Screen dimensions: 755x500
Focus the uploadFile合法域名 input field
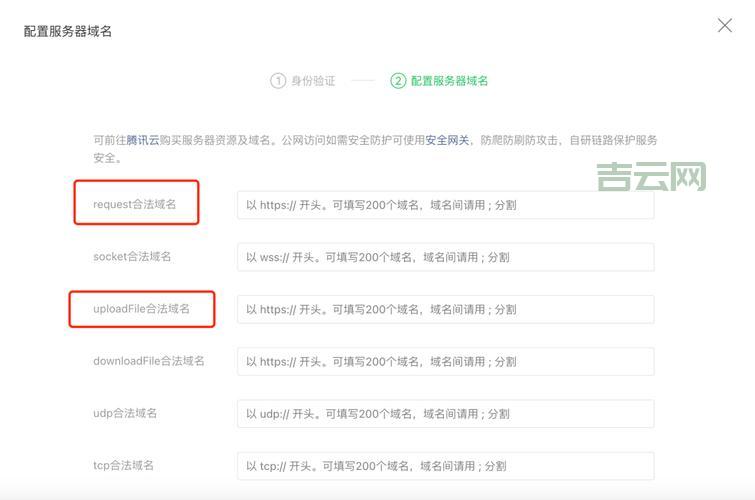pyautogui.click(x=445, y=310)
